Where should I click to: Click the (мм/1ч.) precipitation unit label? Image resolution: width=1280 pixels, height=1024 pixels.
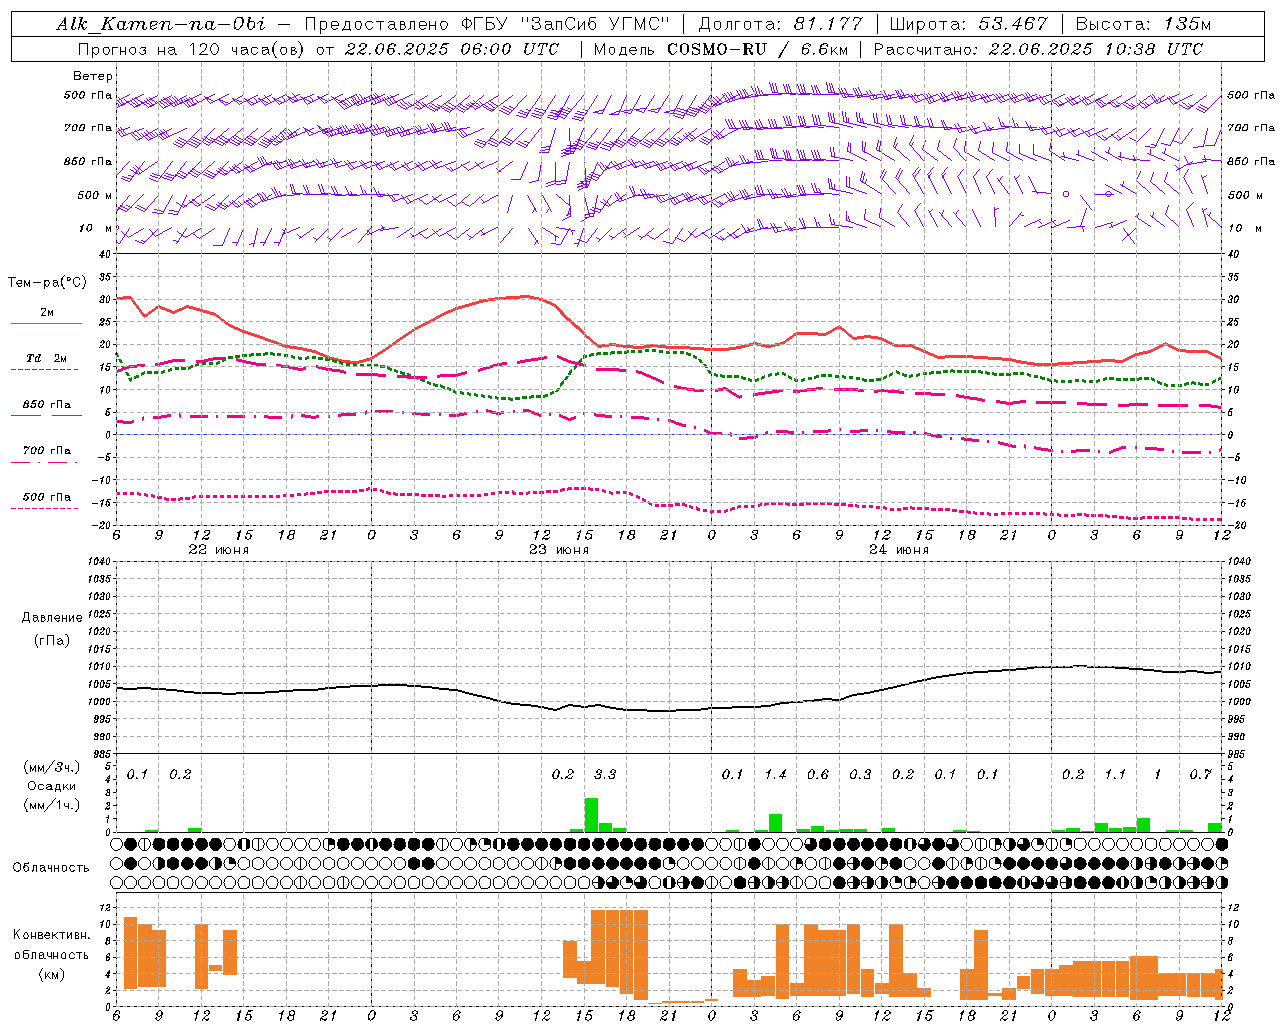[52, 805]
